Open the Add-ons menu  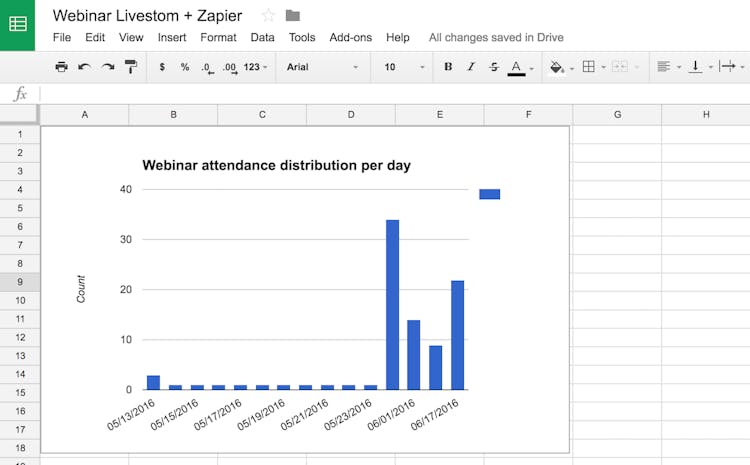(x=350, y=38)
